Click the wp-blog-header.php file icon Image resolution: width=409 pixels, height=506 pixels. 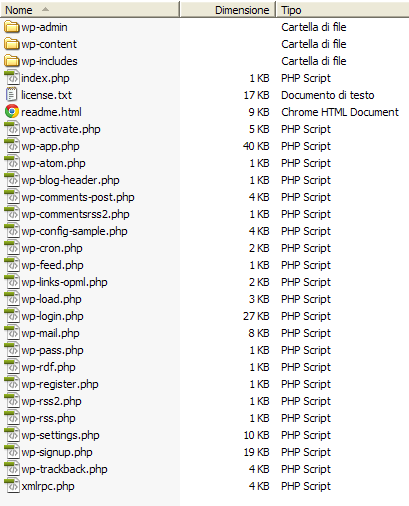[x=12, y=180]
